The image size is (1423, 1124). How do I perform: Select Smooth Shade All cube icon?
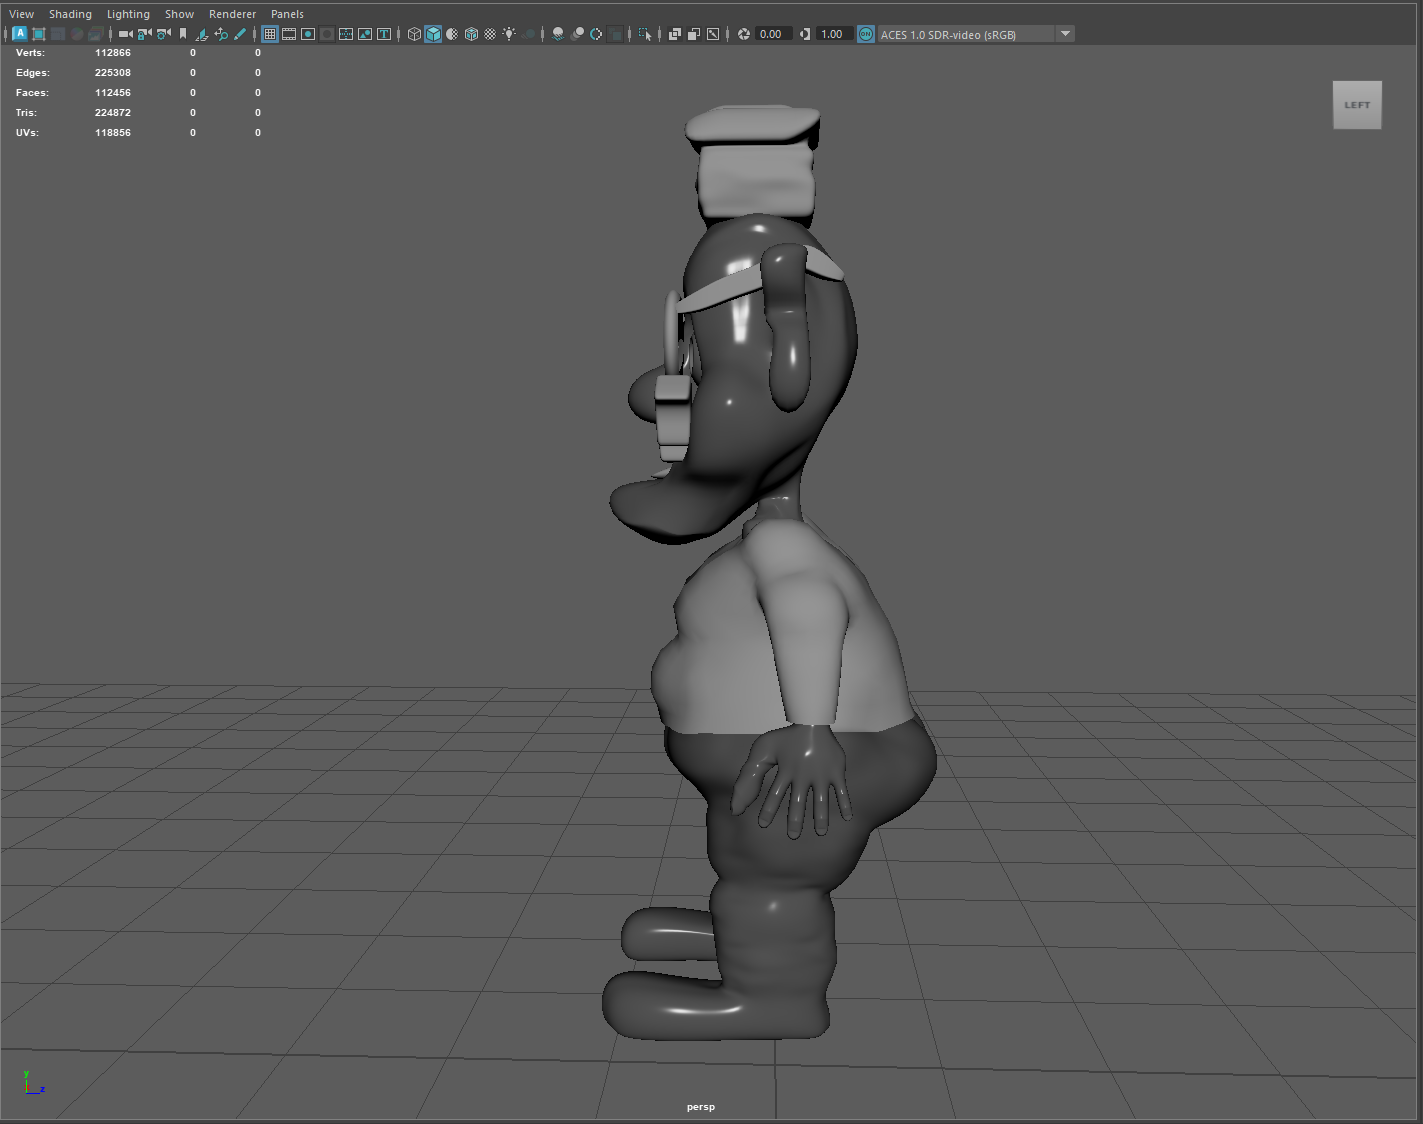click(433, 34)
